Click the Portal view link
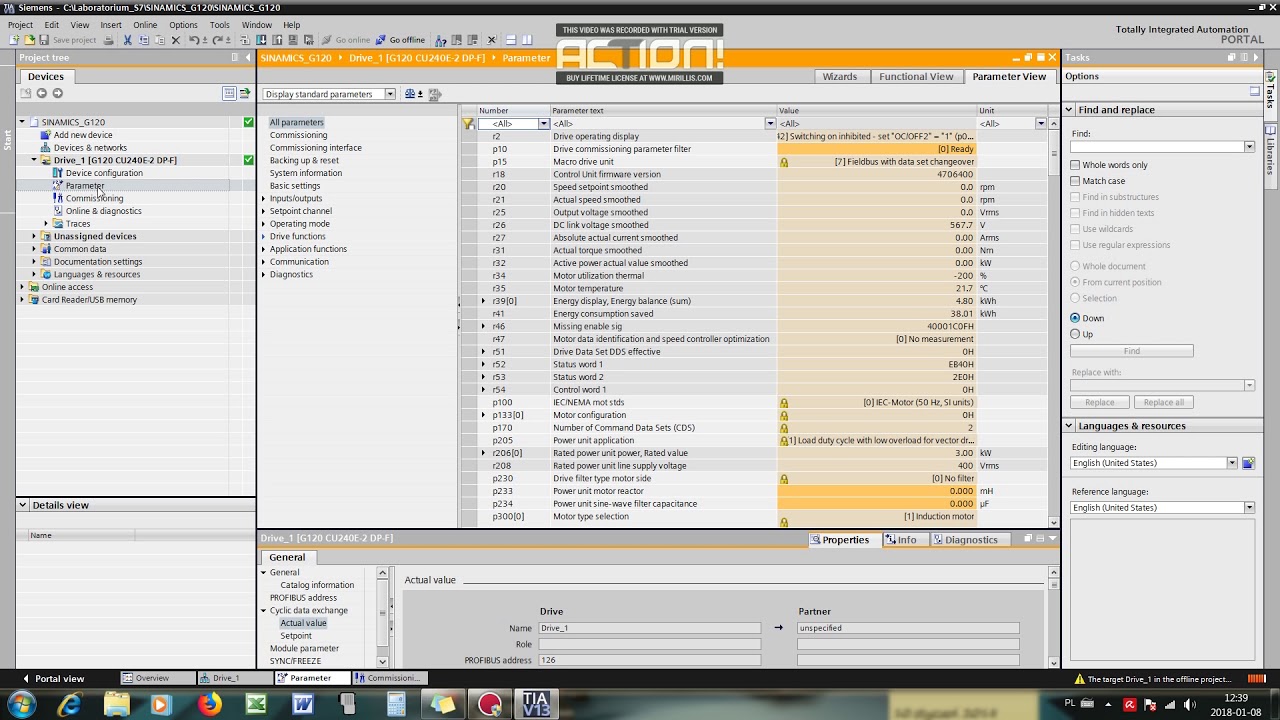 point(52,678)
